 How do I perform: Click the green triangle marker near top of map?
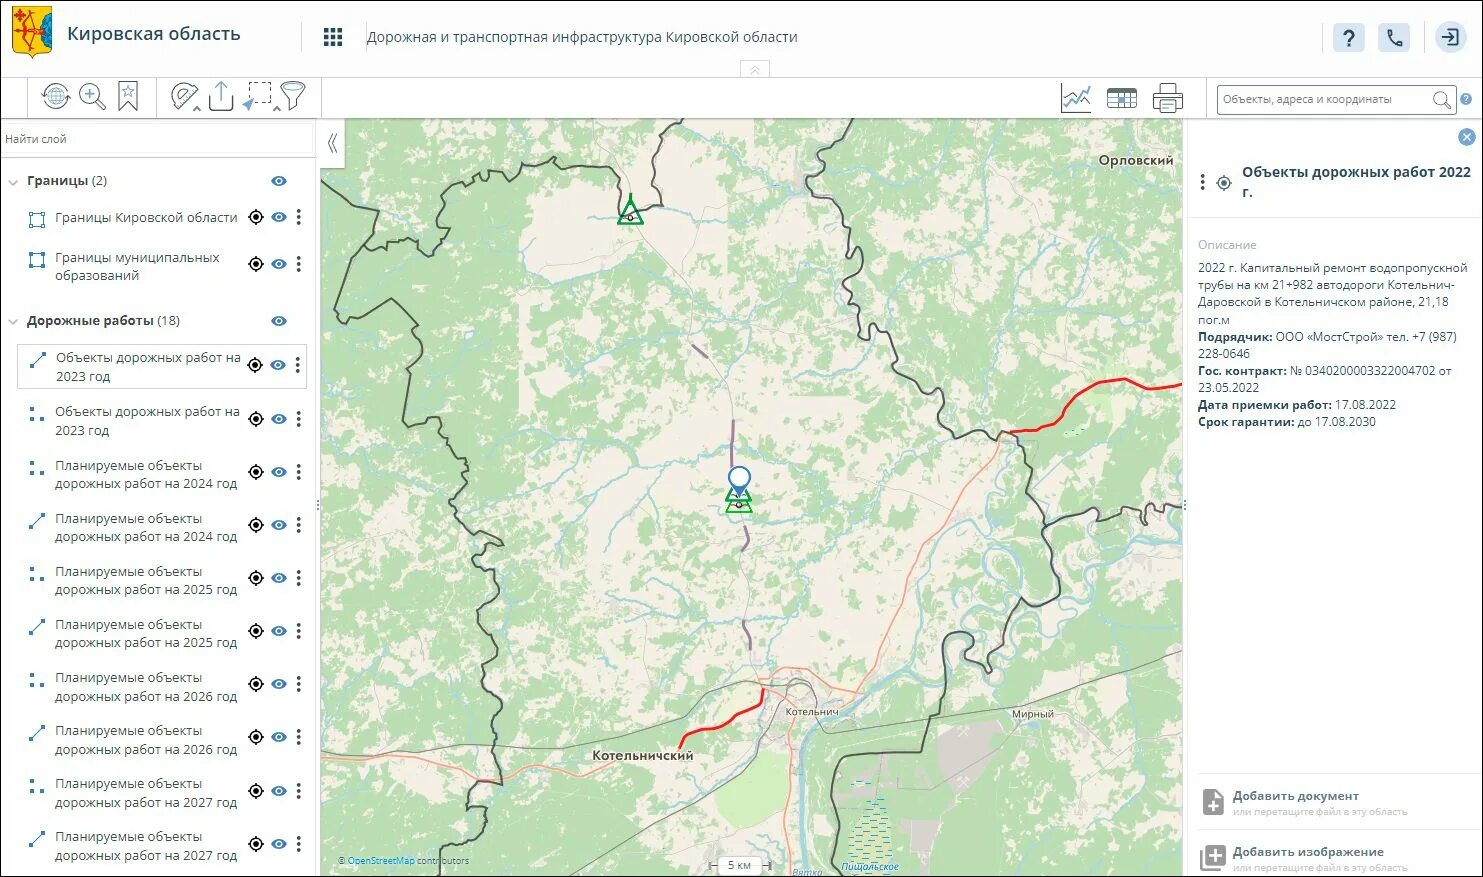[630, 210]
